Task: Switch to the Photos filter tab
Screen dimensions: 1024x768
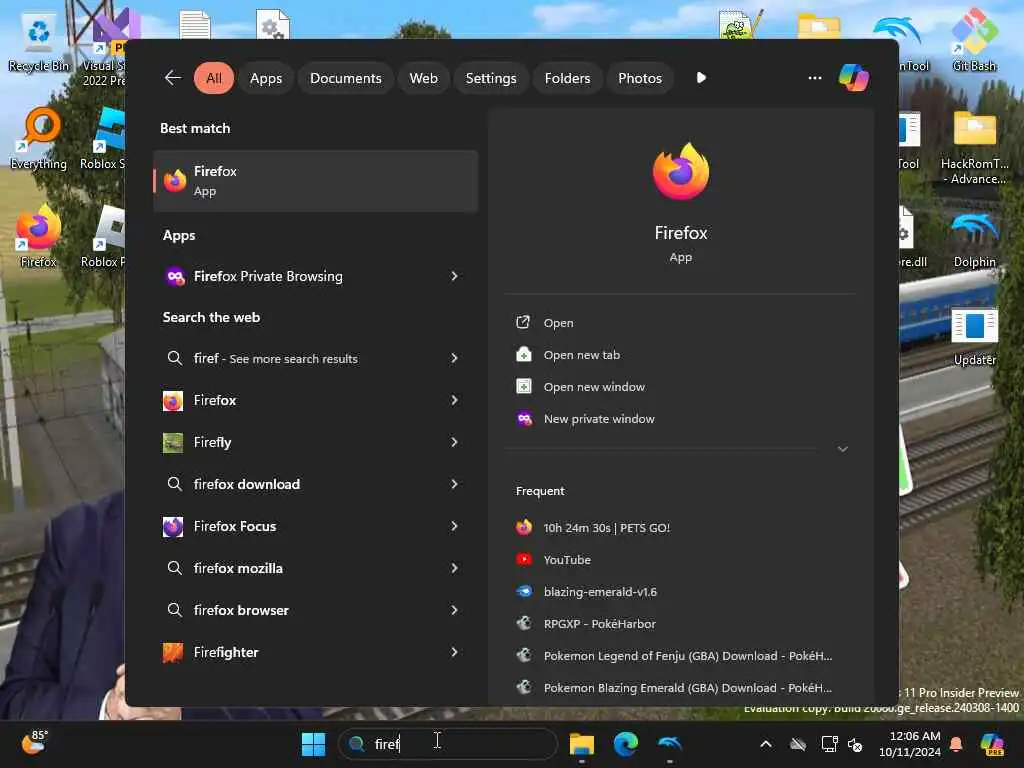Action: pyautogui.click(x=640, y=78)
